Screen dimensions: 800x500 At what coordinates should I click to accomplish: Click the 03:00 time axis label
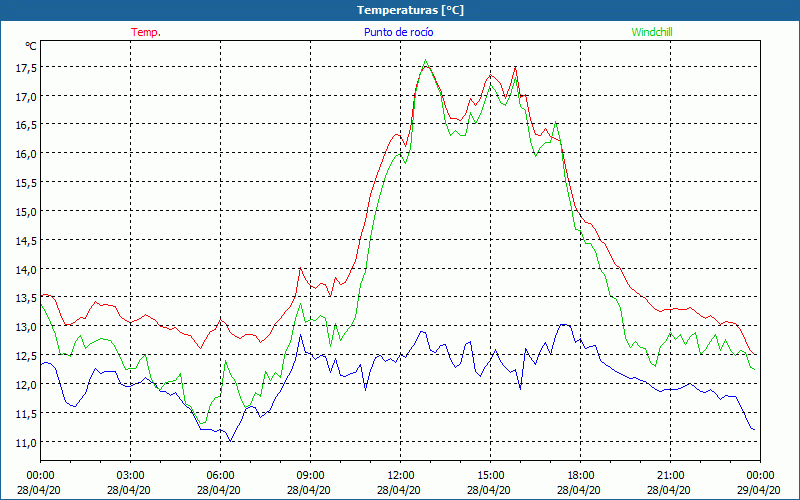click(x=131, y=476)
